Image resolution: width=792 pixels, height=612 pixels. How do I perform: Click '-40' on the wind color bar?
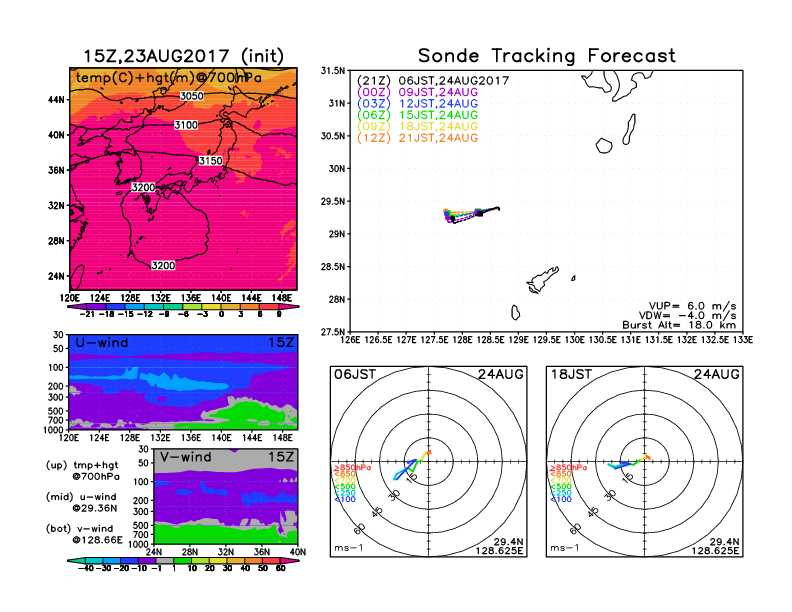(86, 568)
